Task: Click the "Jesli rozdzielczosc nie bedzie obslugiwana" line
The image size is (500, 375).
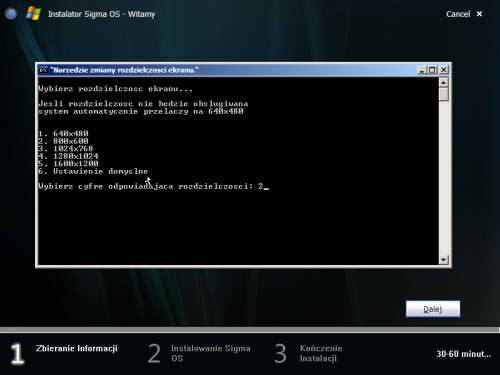Action: click(143, 104)
